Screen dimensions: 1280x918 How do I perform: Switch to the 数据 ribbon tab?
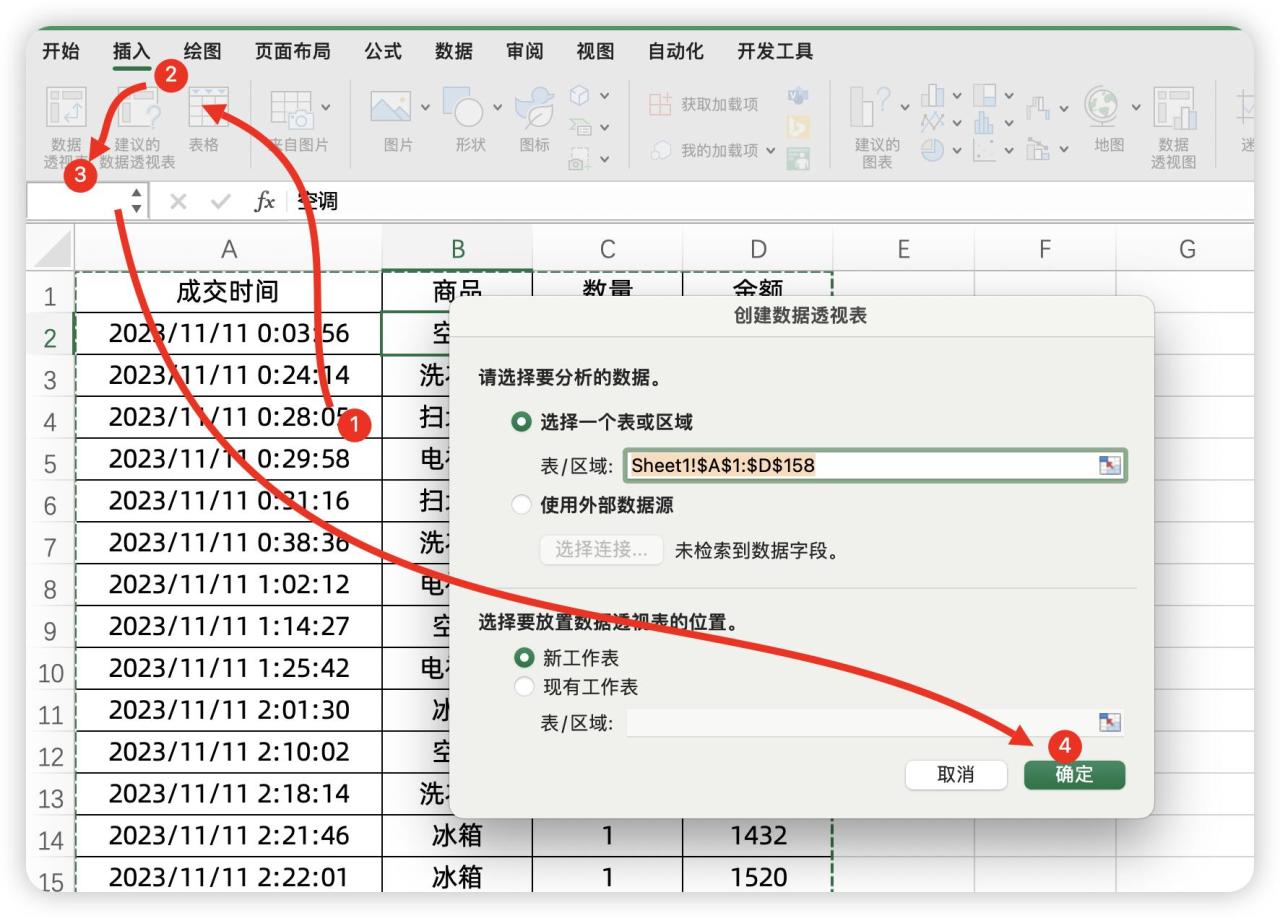454,51
